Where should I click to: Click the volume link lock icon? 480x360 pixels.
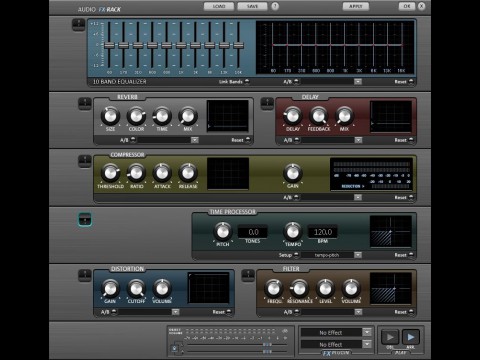pos(174,349)
